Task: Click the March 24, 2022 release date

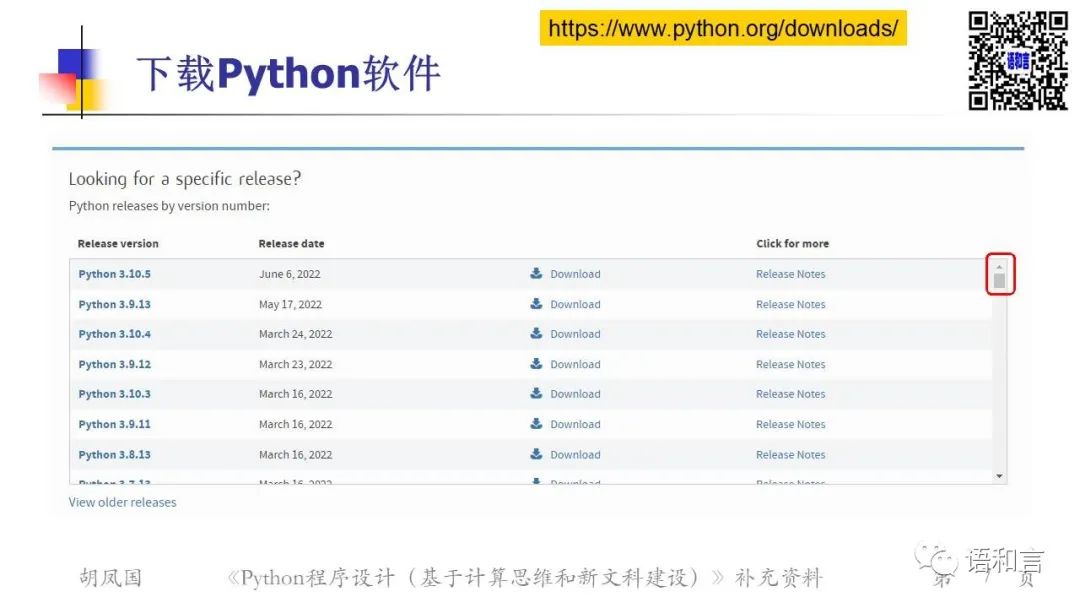Action: tap(295, 334)
